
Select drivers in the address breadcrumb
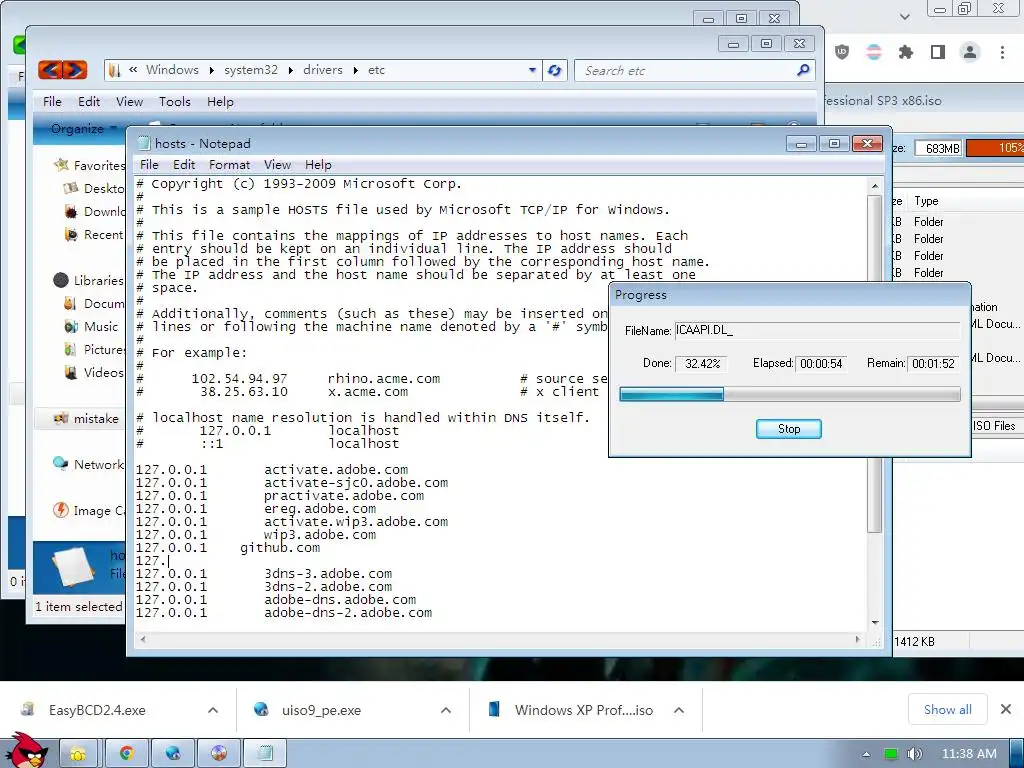click(323, 70)
